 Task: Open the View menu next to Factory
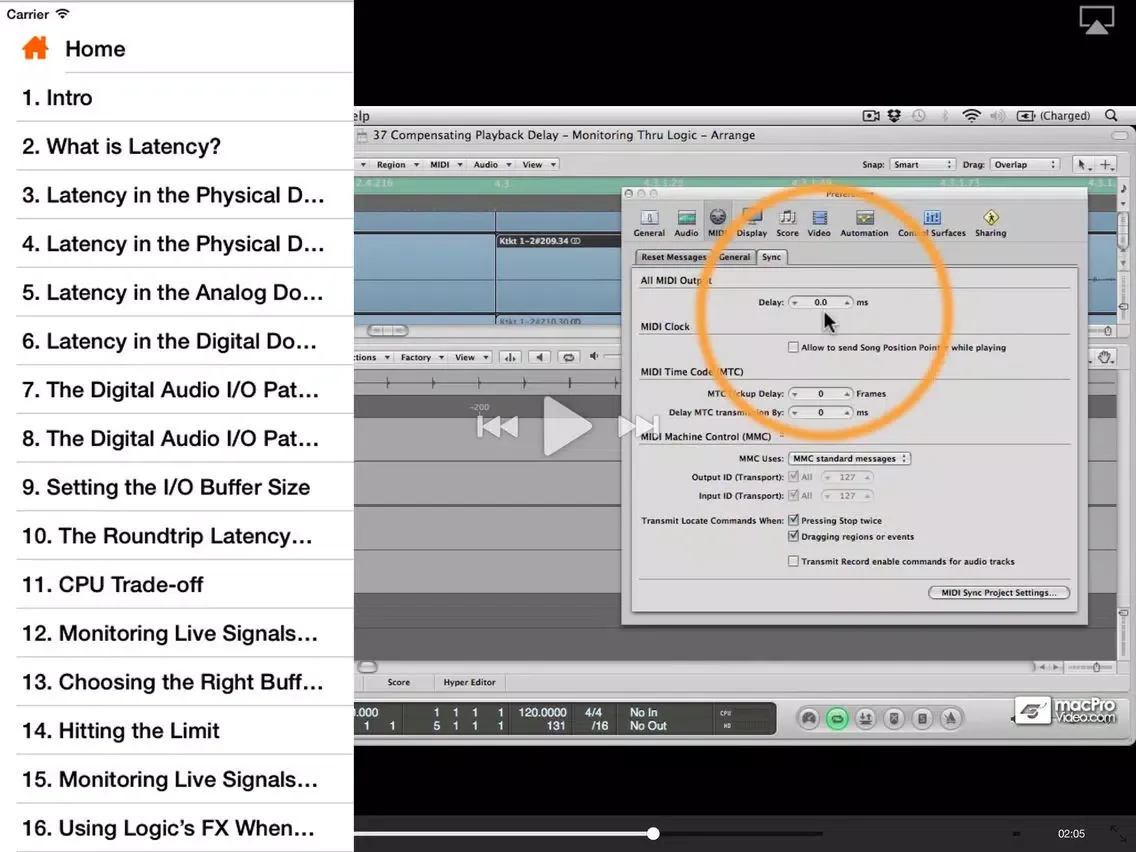pos(471,357)
